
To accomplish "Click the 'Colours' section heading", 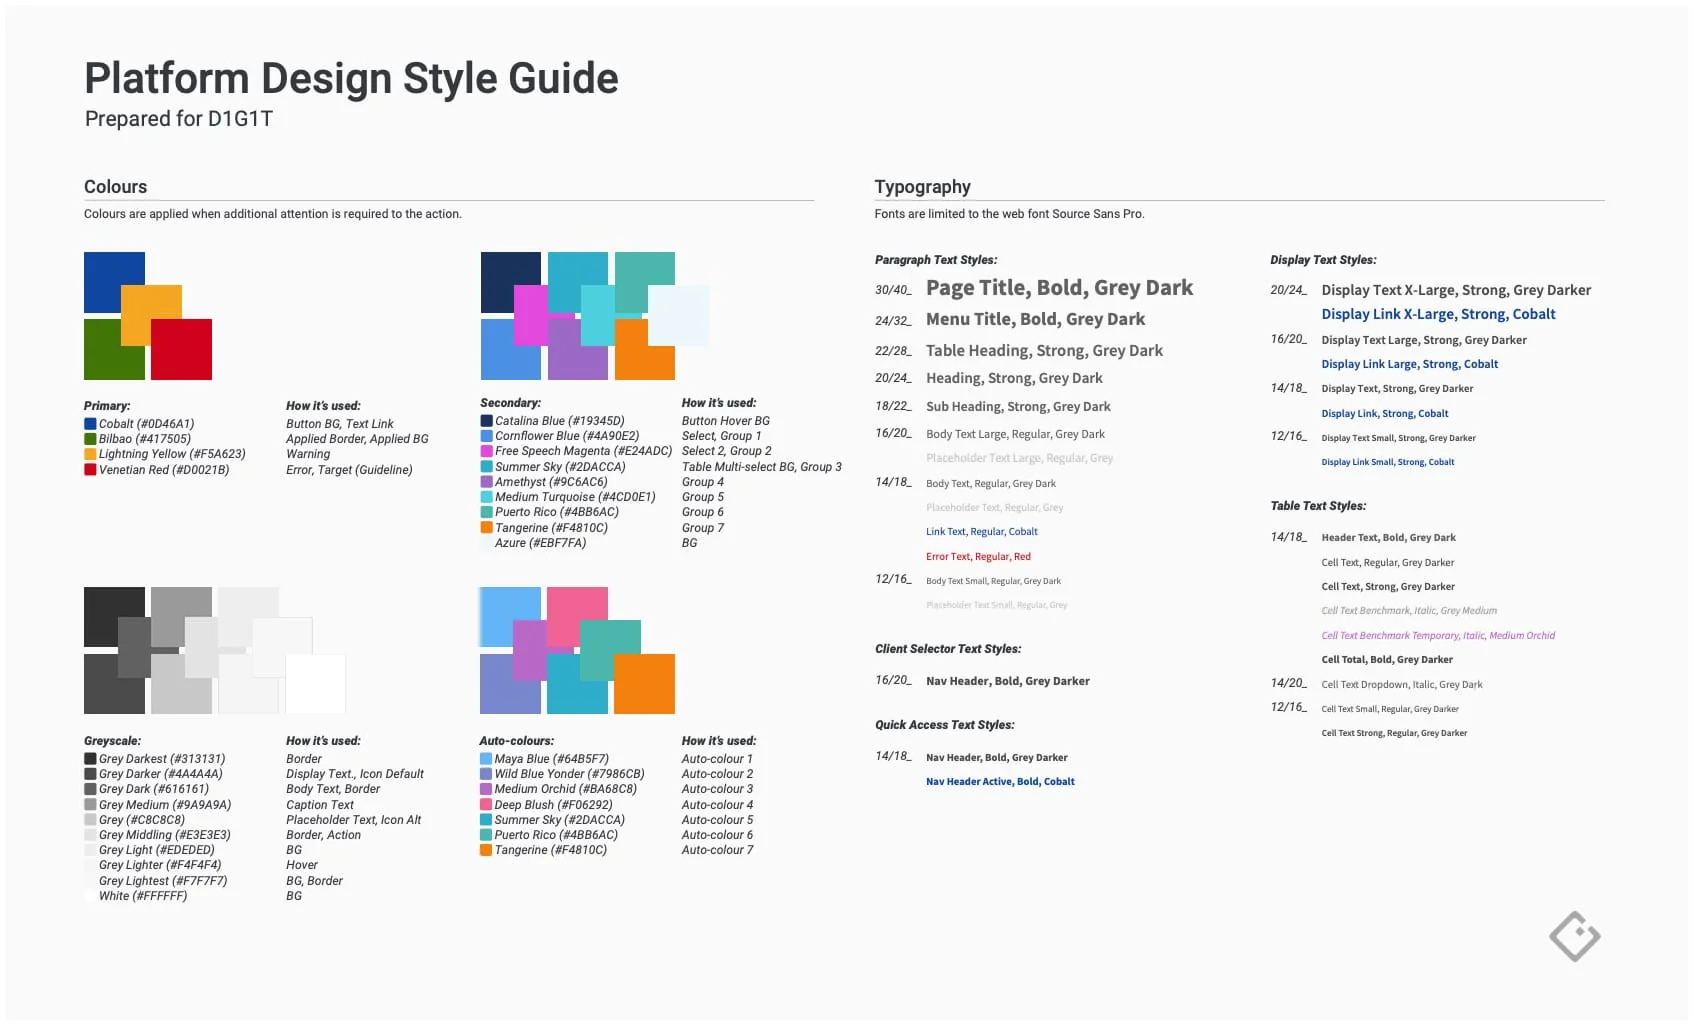I will tap(115, 187).
